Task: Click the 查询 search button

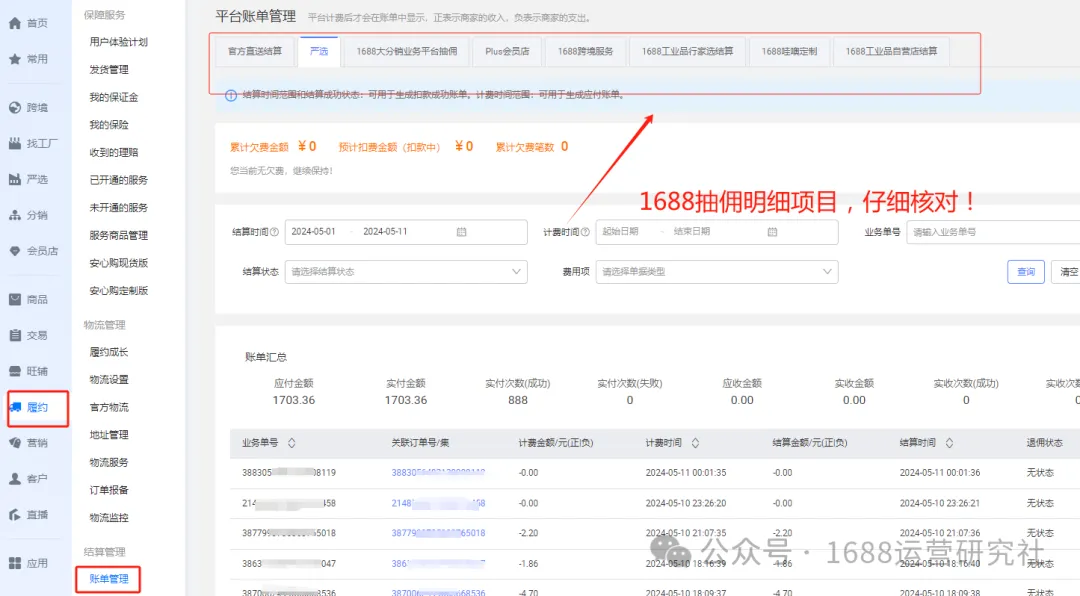Action: [1026, 271]
